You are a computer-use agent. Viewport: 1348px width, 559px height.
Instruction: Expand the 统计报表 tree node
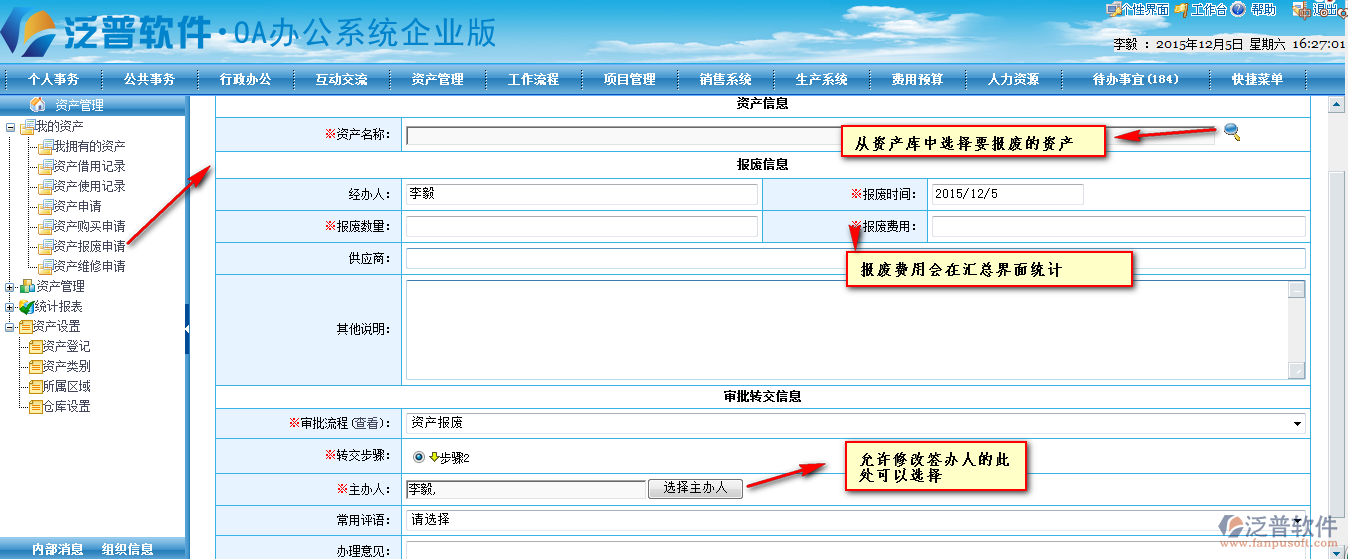pyautogui.click(x=10, y=307)
